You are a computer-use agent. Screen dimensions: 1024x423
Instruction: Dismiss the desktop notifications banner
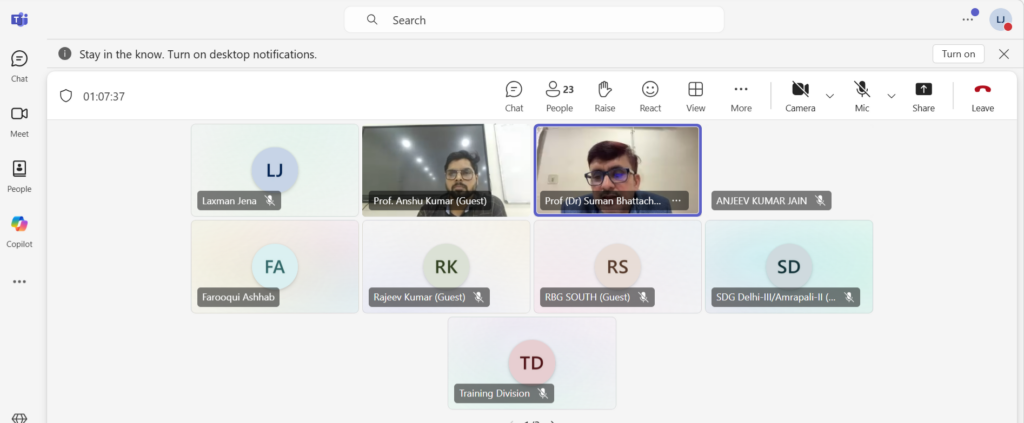[x=1004, y=54]
